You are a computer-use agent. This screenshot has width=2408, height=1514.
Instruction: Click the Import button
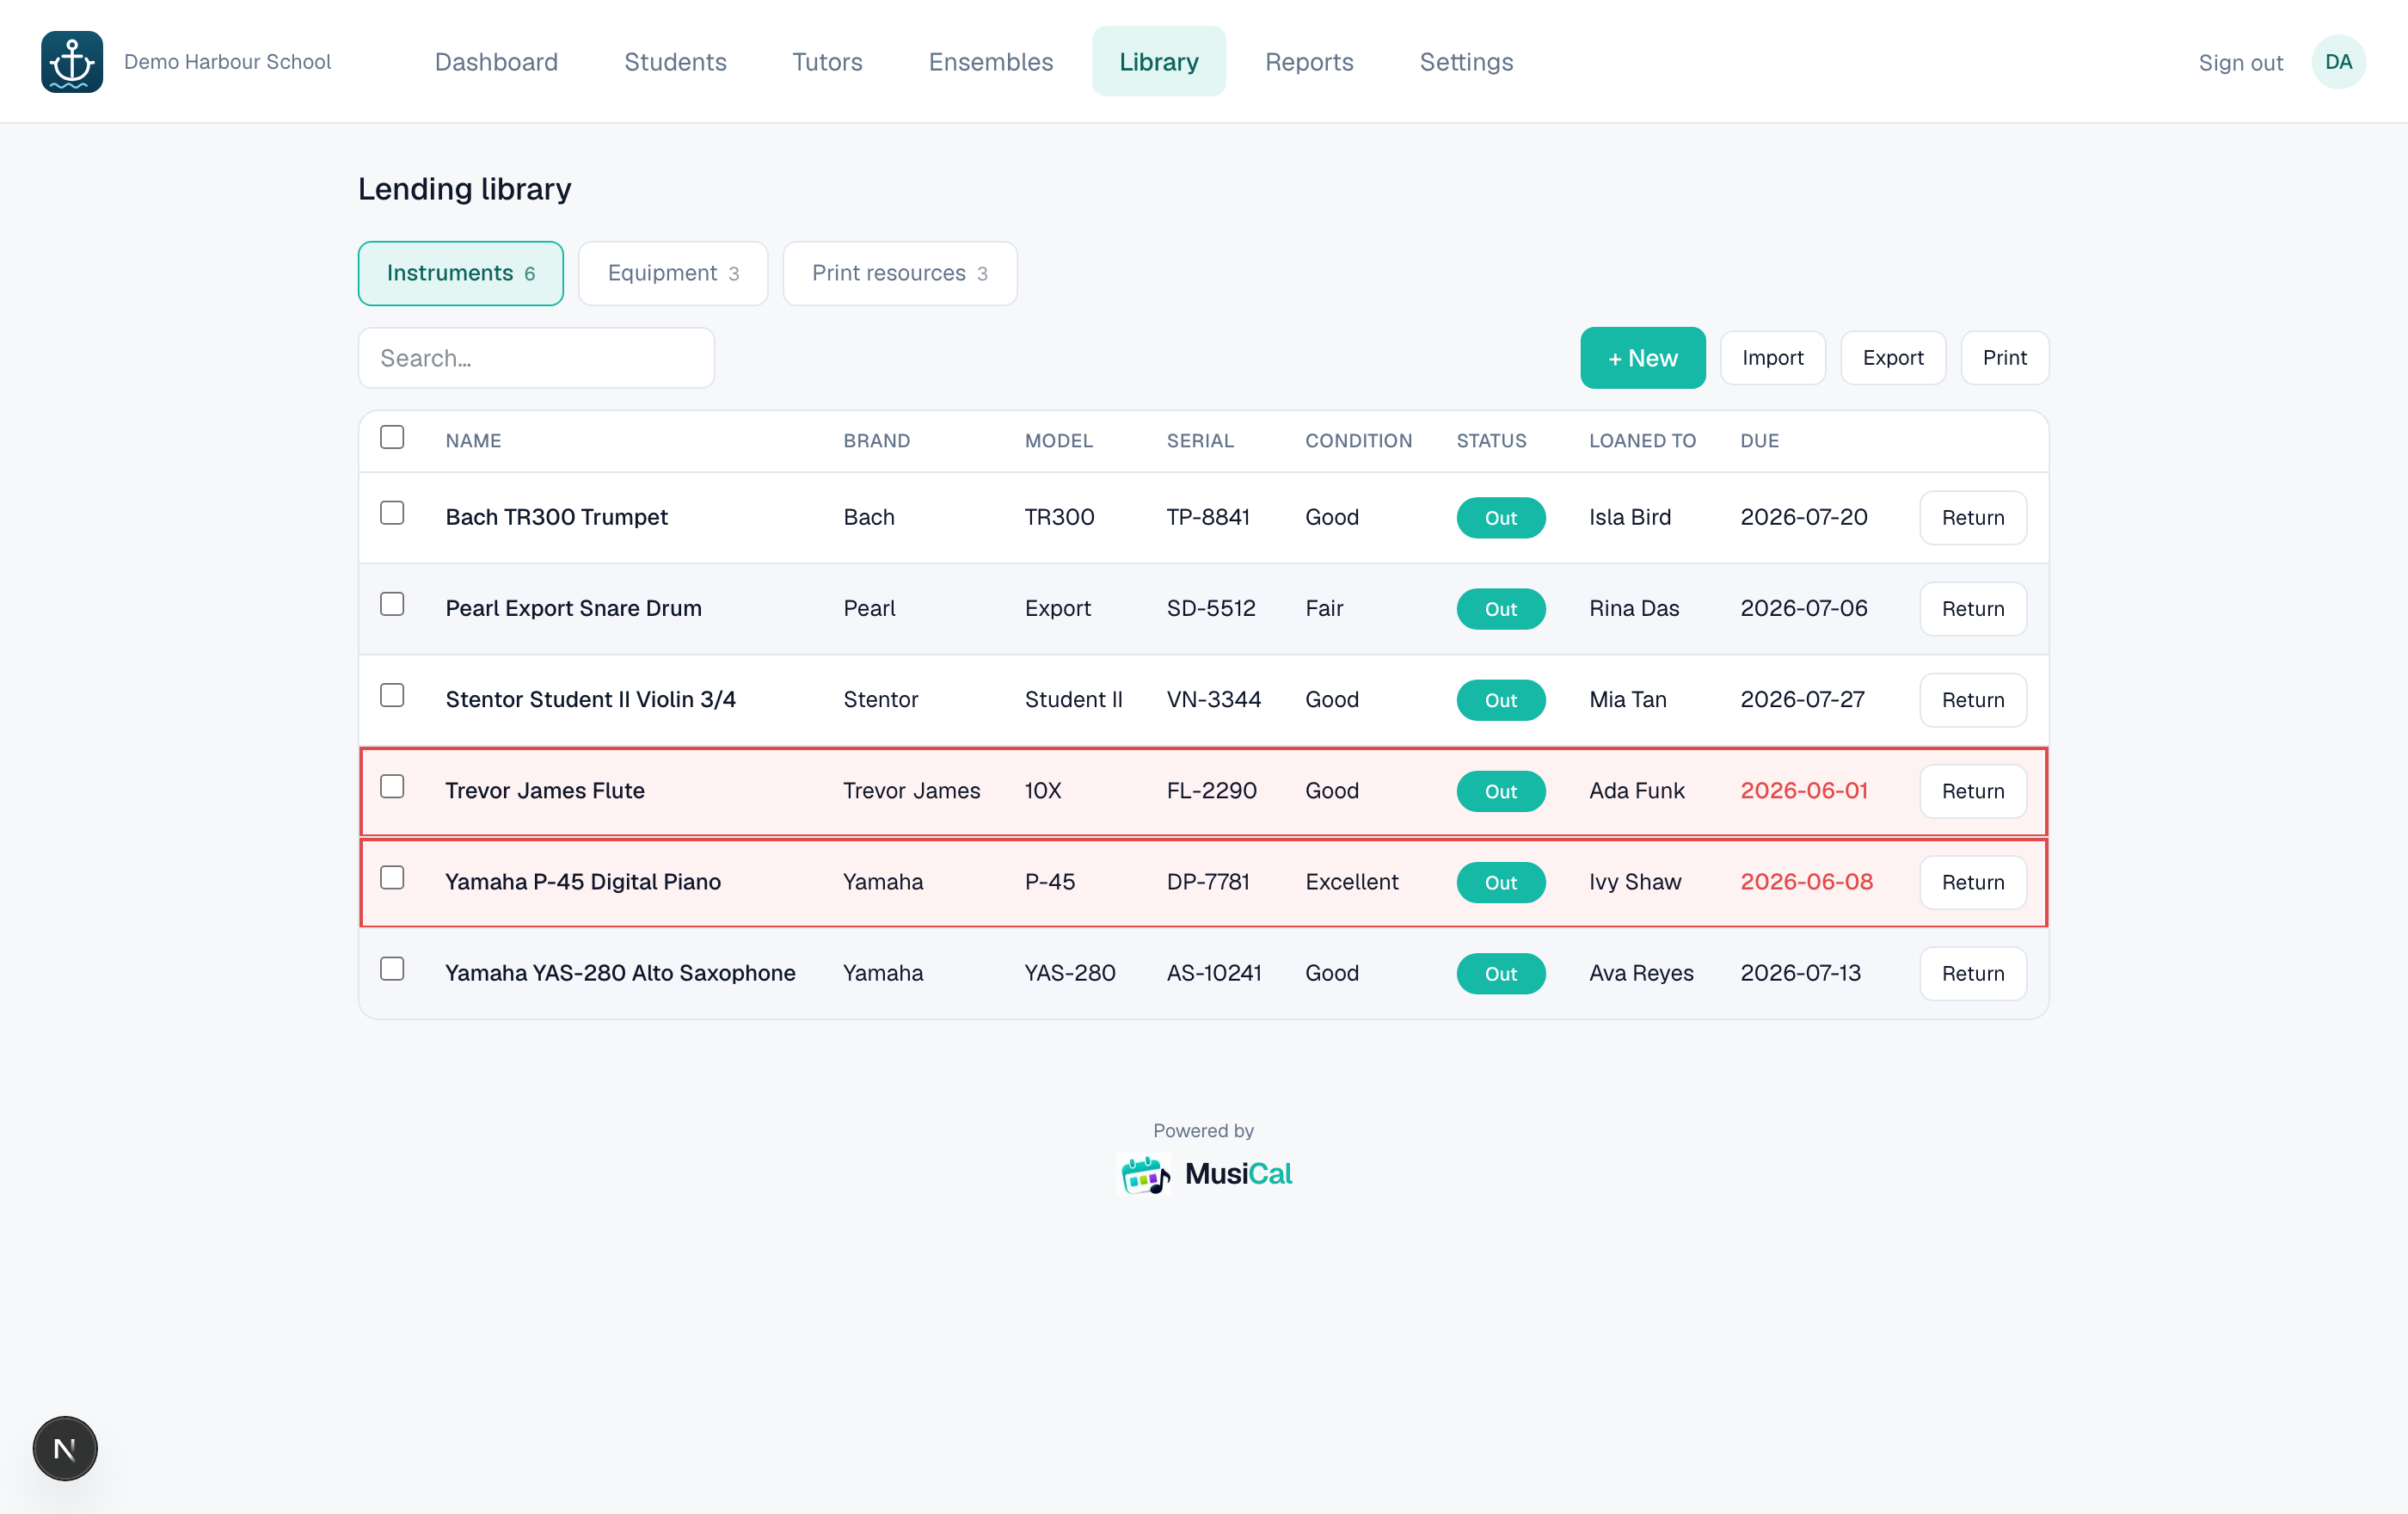(x=1772, y=358)
